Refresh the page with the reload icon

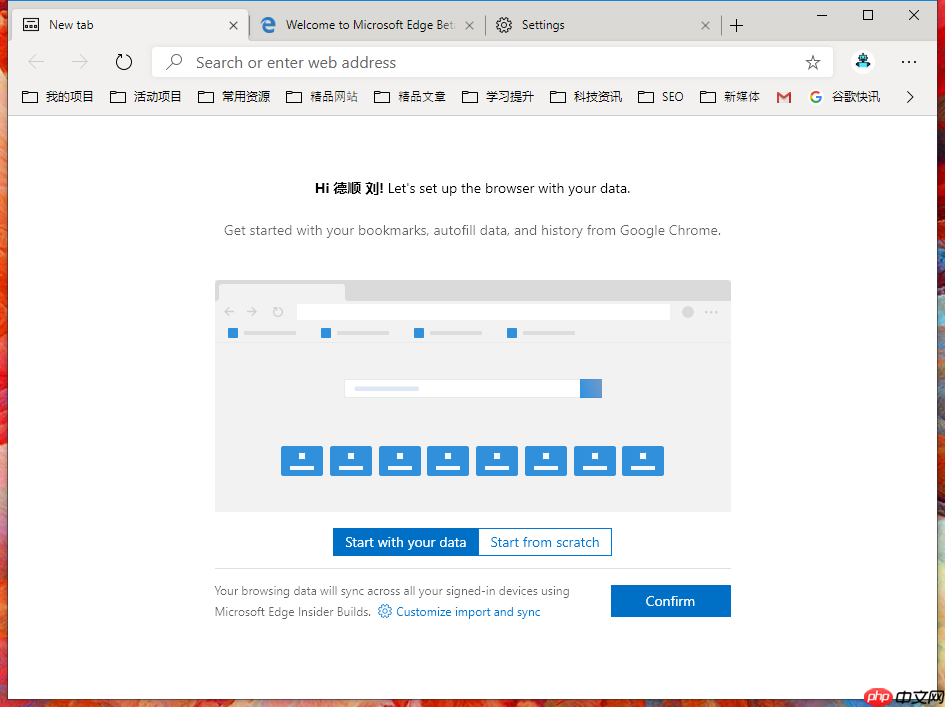point(123,61)
